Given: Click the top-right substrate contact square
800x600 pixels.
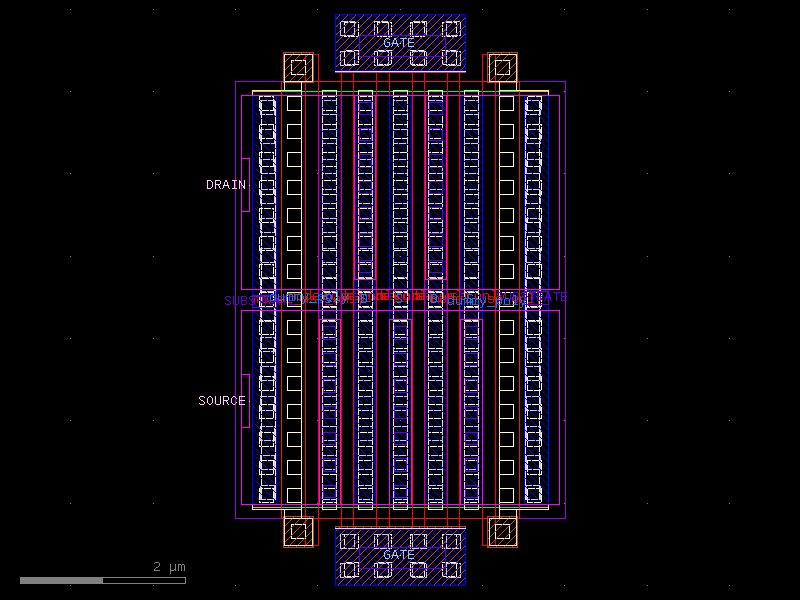Looking at the screenshot, I should pos(500,68).
